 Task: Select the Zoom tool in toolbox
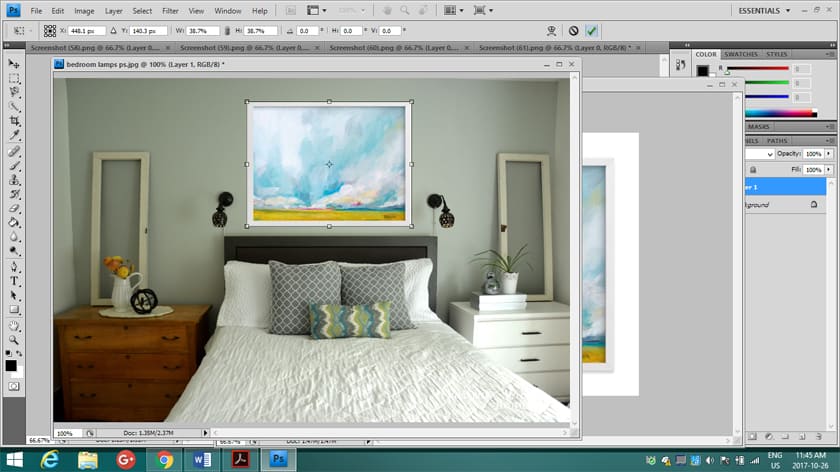click(14, 340)
